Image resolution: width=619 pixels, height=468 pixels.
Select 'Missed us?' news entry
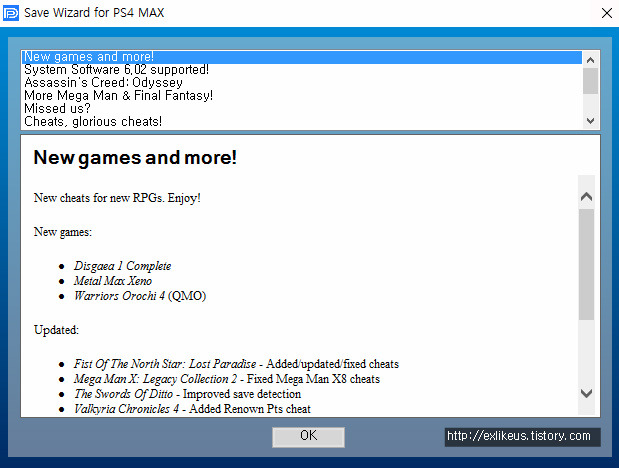tap(302, 109)
